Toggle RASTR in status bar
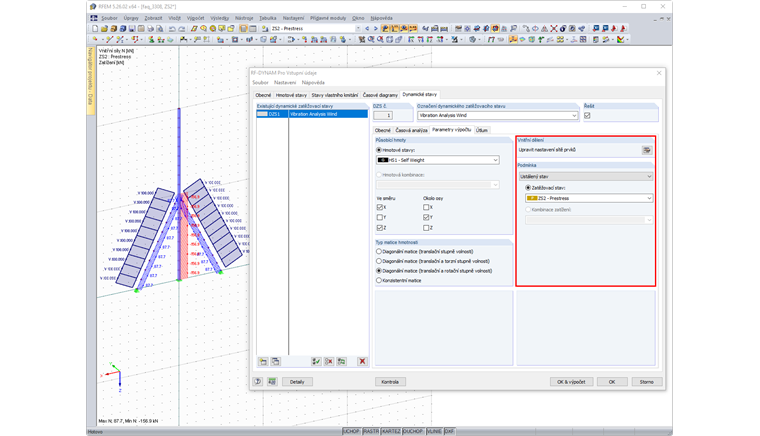Viewport: 760px width, 436px height. point(371,431)
